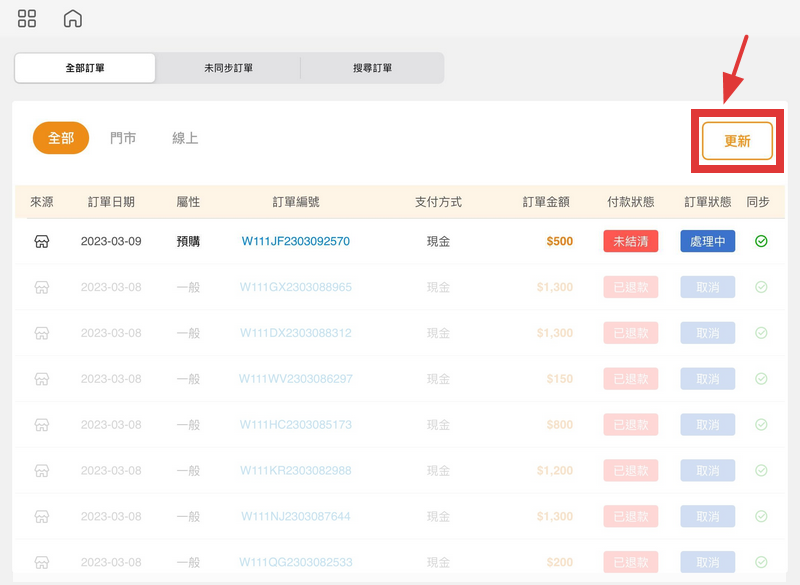Click the store icon on the W111HC2303085173 row
Screen dimensions: 800x585
[x=40, y=424]
